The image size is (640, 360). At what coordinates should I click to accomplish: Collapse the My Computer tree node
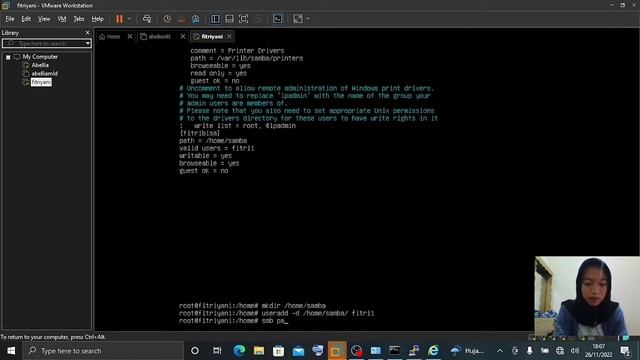pos(8,57)
